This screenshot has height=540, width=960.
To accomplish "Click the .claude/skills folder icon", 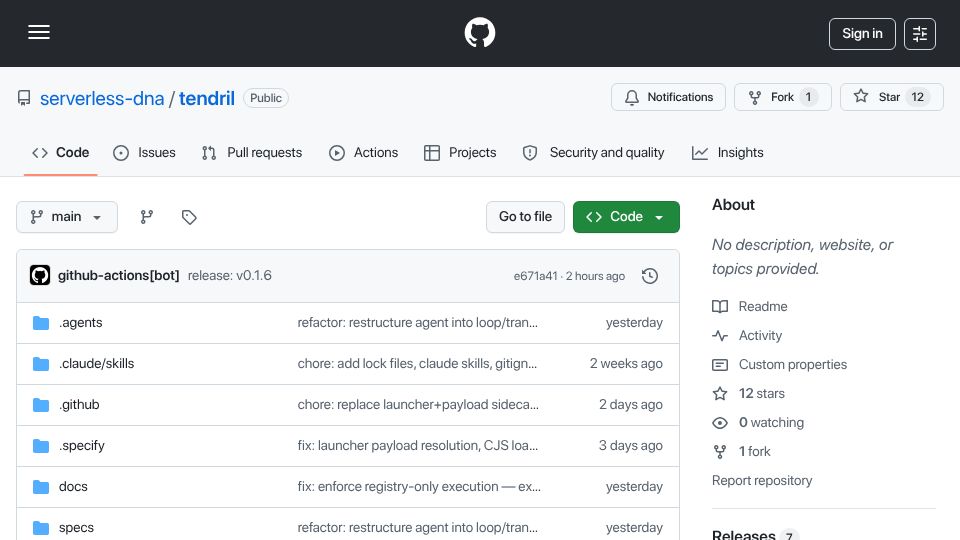I will (41, 364).
